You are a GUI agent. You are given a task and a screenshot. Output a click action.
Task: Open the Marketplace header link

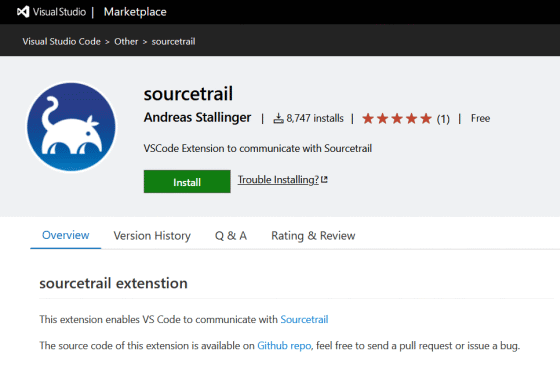click(x=135, y=12)
